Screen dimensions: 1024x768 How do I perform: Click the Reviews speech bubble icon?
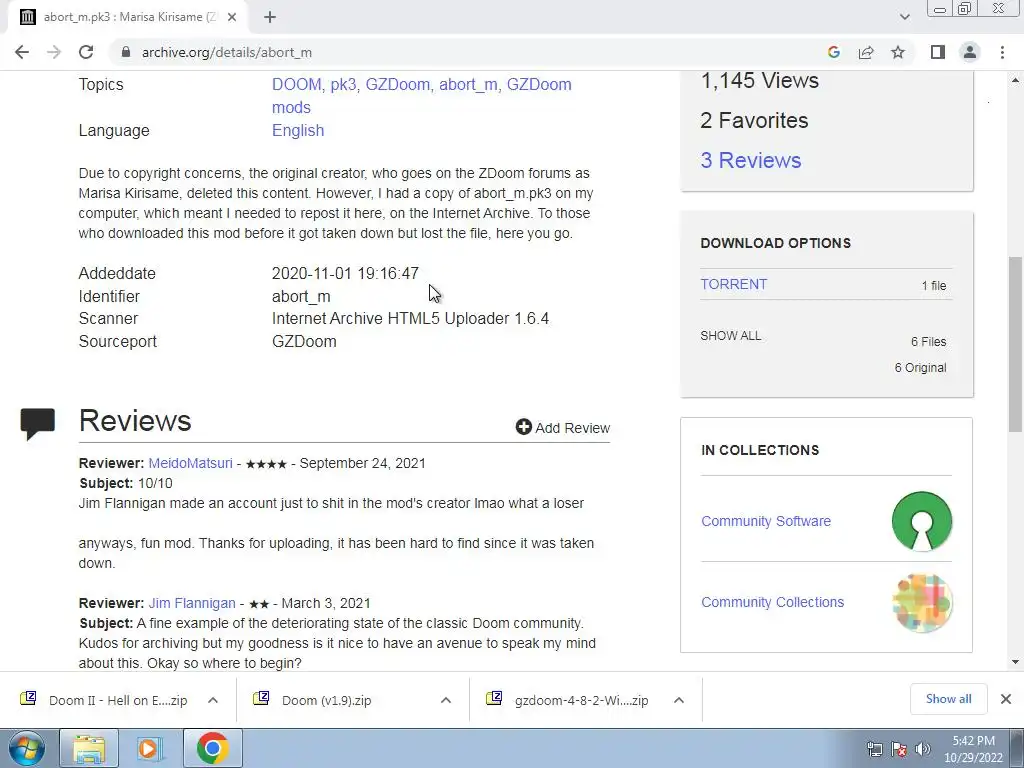37,424
